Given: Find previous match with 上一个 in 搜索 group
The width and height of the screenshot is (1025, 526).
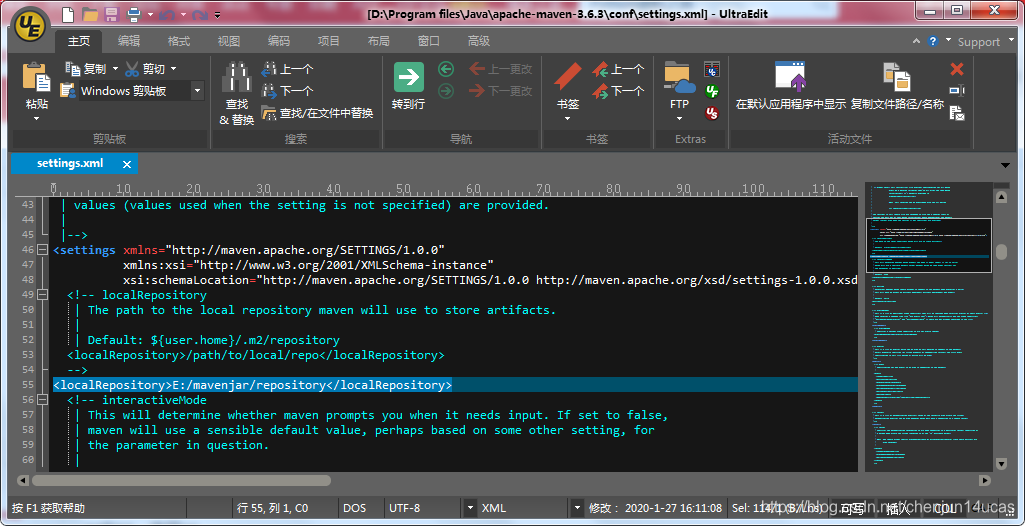Looking at the screenshot, I should (x=288, y=69).
